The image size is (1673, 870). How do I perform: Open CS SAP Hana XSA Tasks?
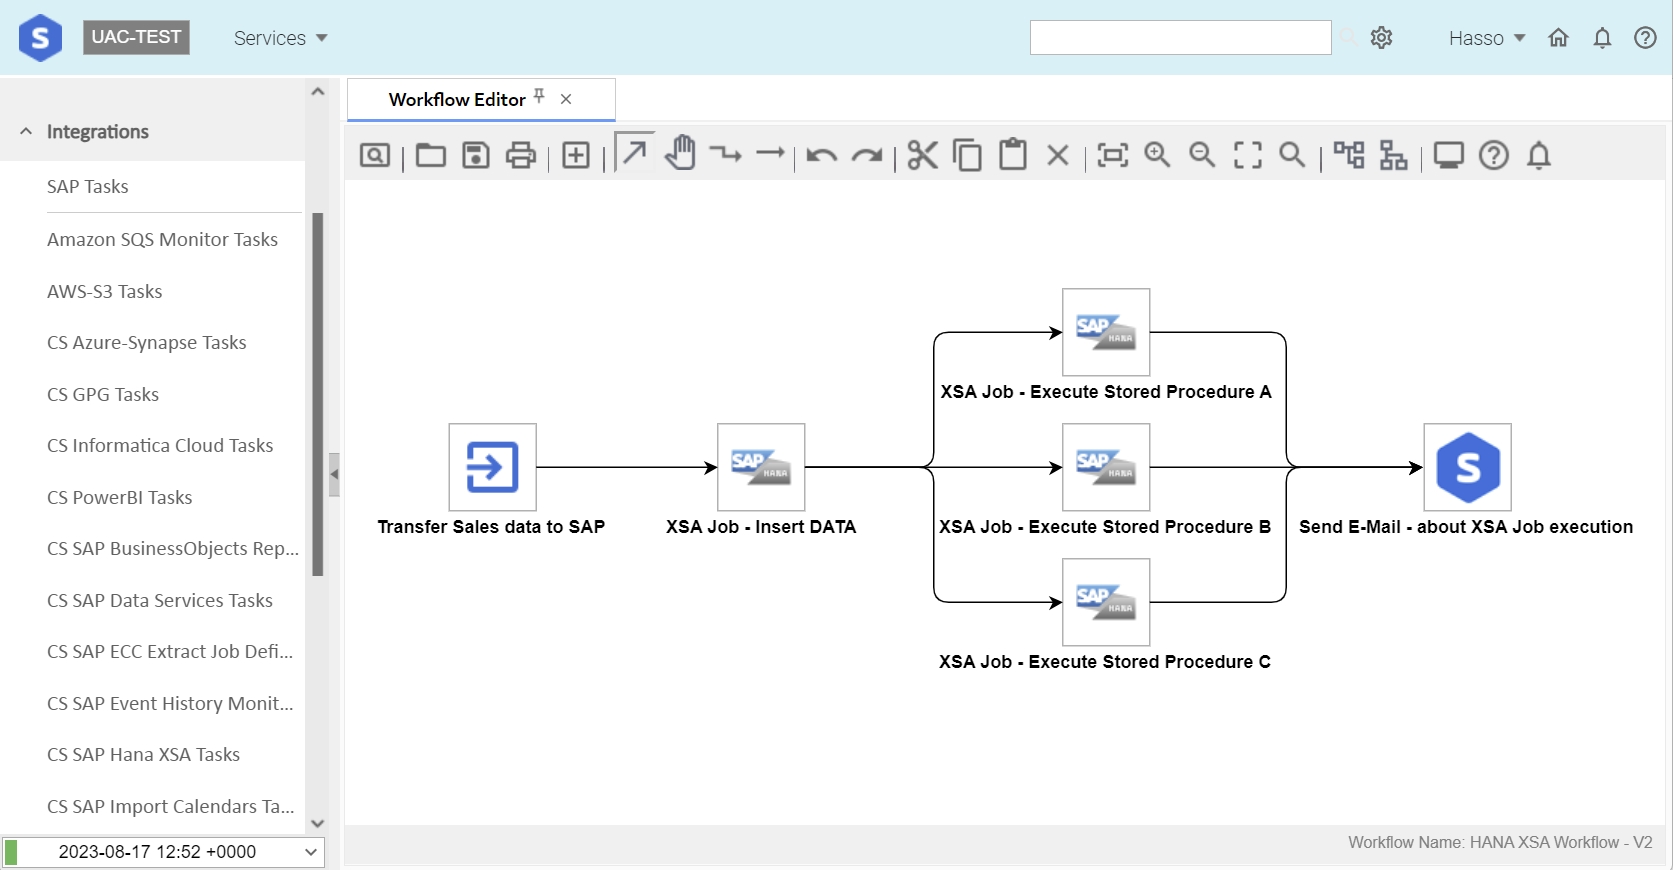tap(144, 755)
